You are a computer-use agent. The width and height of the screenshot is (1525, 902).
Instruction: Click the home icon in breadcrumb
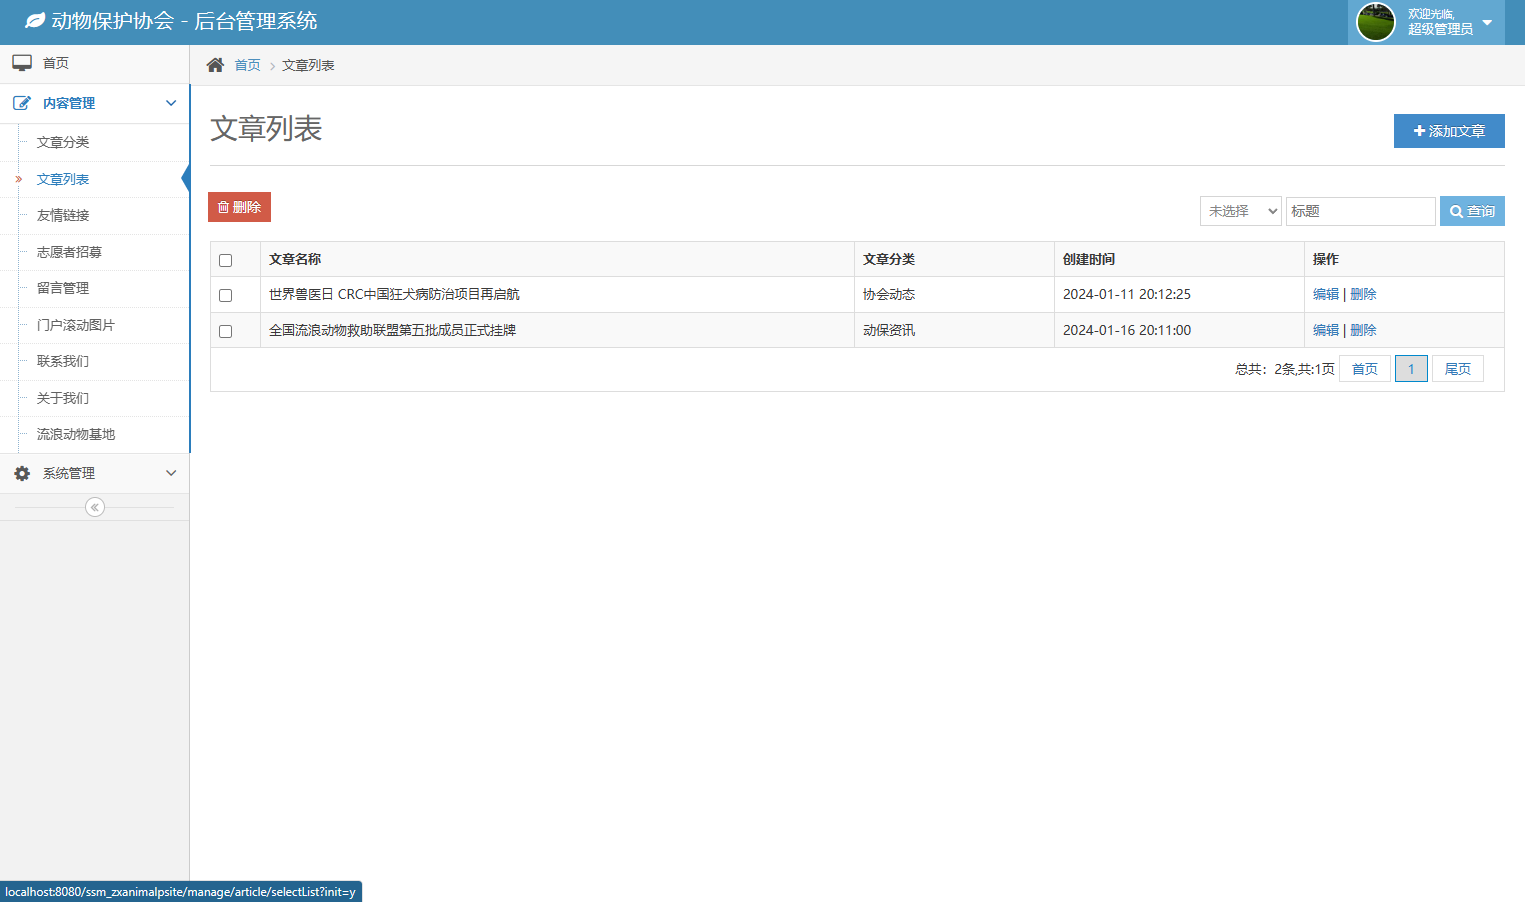click(215, 65)
